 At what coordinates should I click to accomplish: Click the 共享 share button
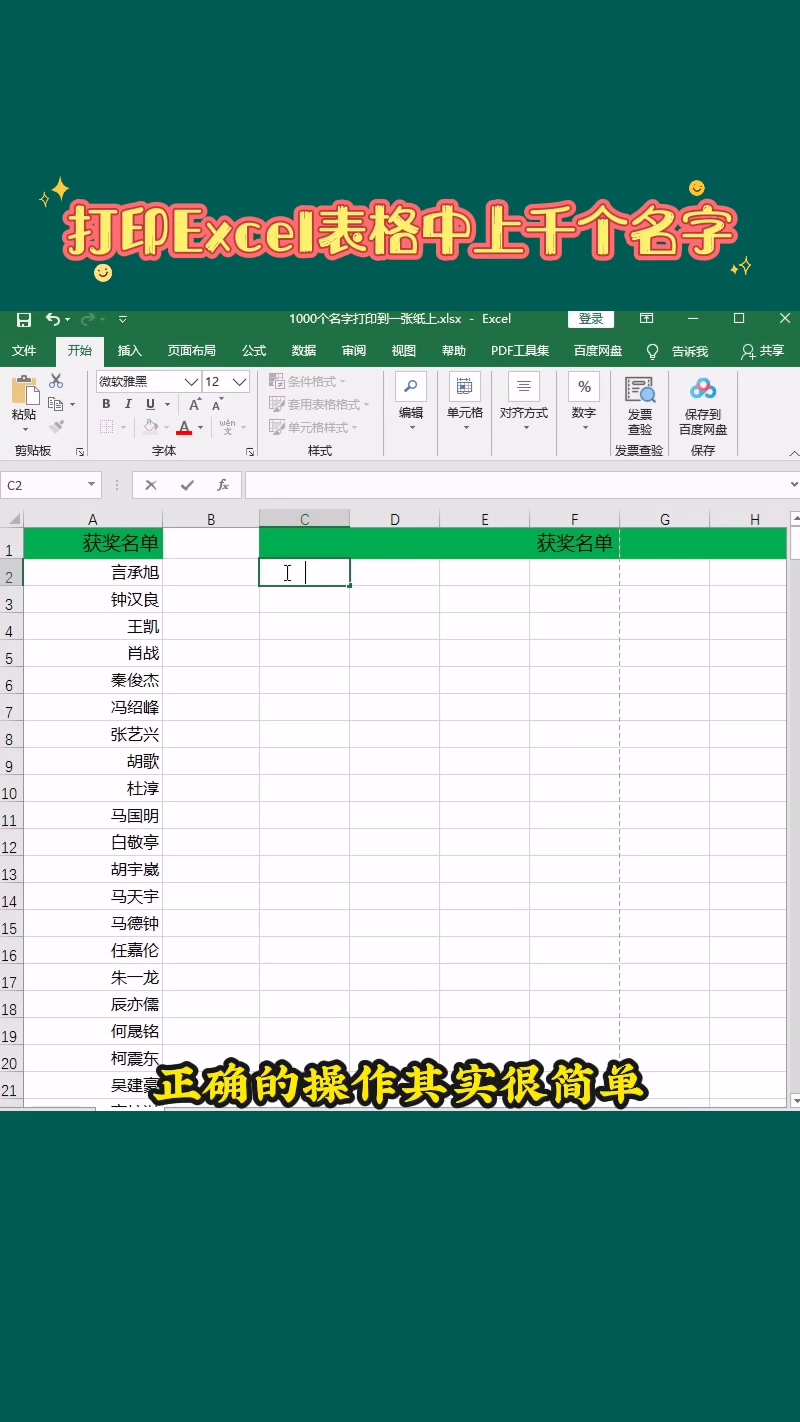coord(762,351)
